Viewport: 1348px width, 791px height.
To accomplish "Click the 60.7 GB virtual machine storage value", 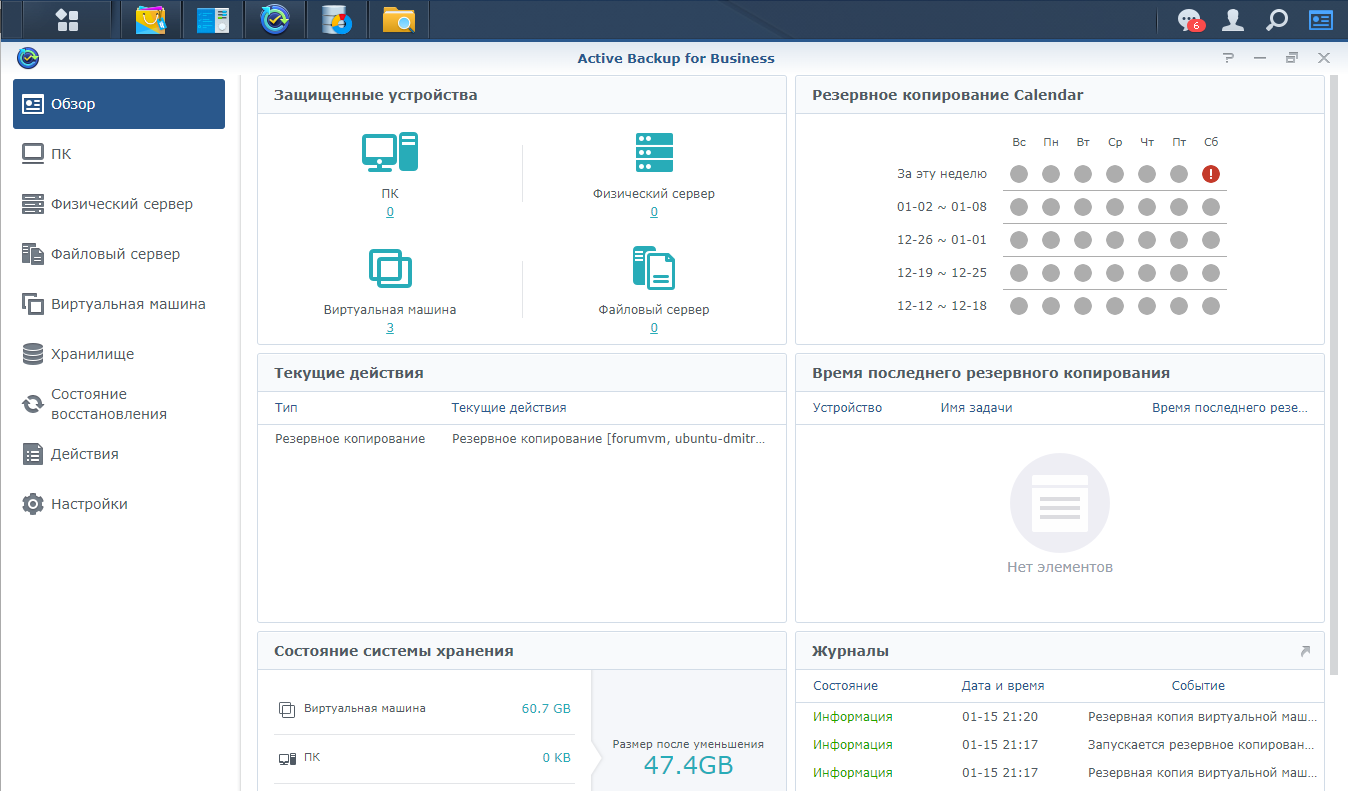I will pos(546,709).
